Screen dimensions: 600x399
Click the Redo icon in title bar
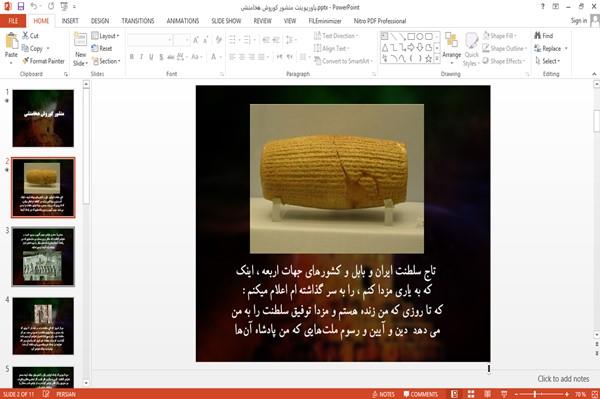tap(51, 6)
